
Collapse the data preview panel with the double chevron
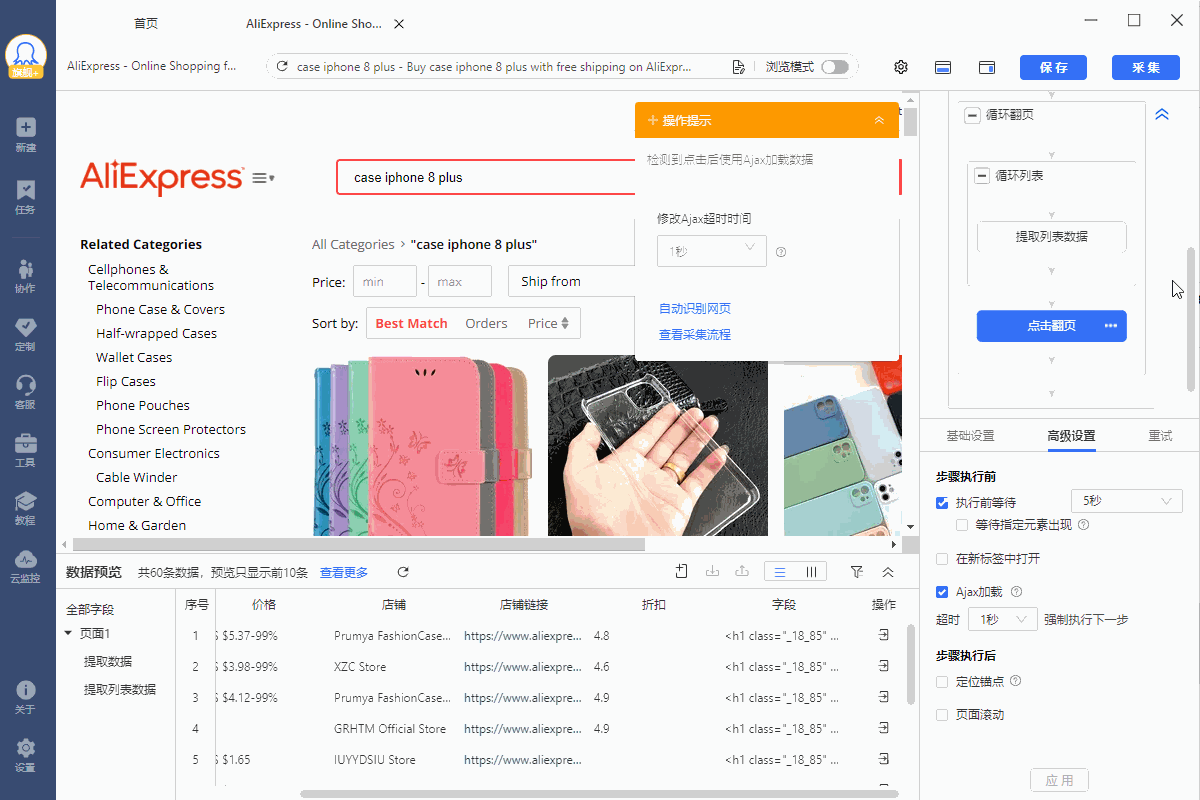888,572
